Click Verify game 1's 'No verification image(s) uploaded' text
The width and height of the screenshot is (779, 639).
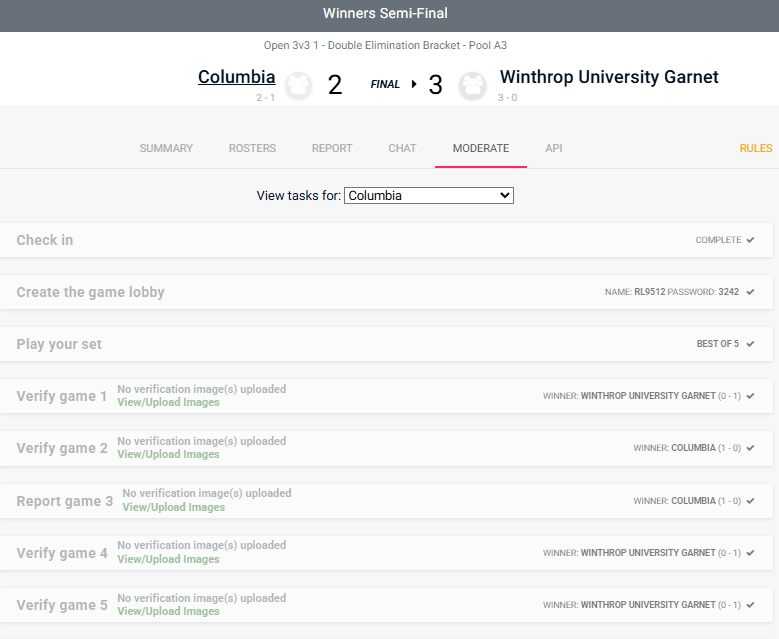pos(202,389)
